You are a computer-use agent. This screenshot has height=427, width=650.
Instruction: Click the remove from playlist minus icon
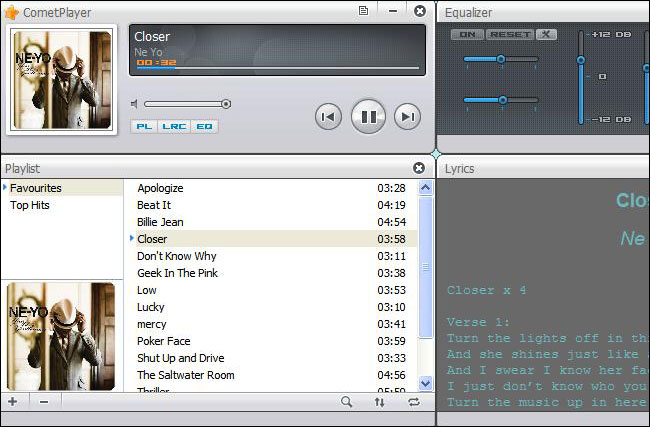pyautogui.click(x=44, y=401)
